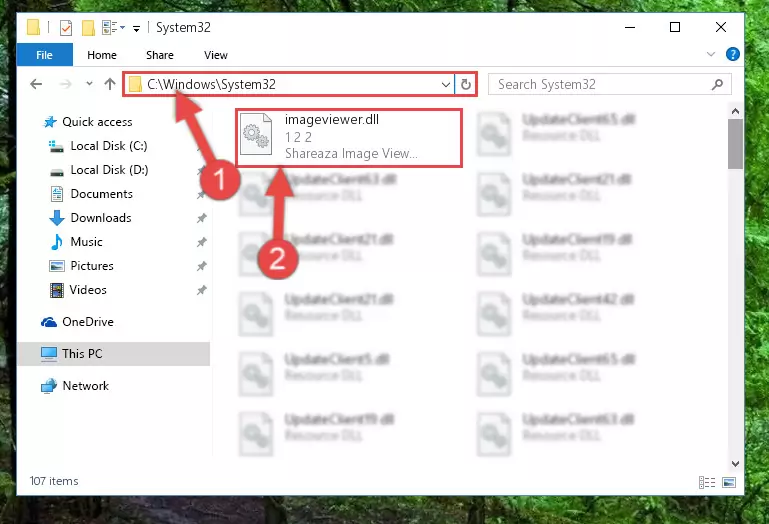Expand the ribbon with the chevron
769x524 pixels.
coord(711,54)
